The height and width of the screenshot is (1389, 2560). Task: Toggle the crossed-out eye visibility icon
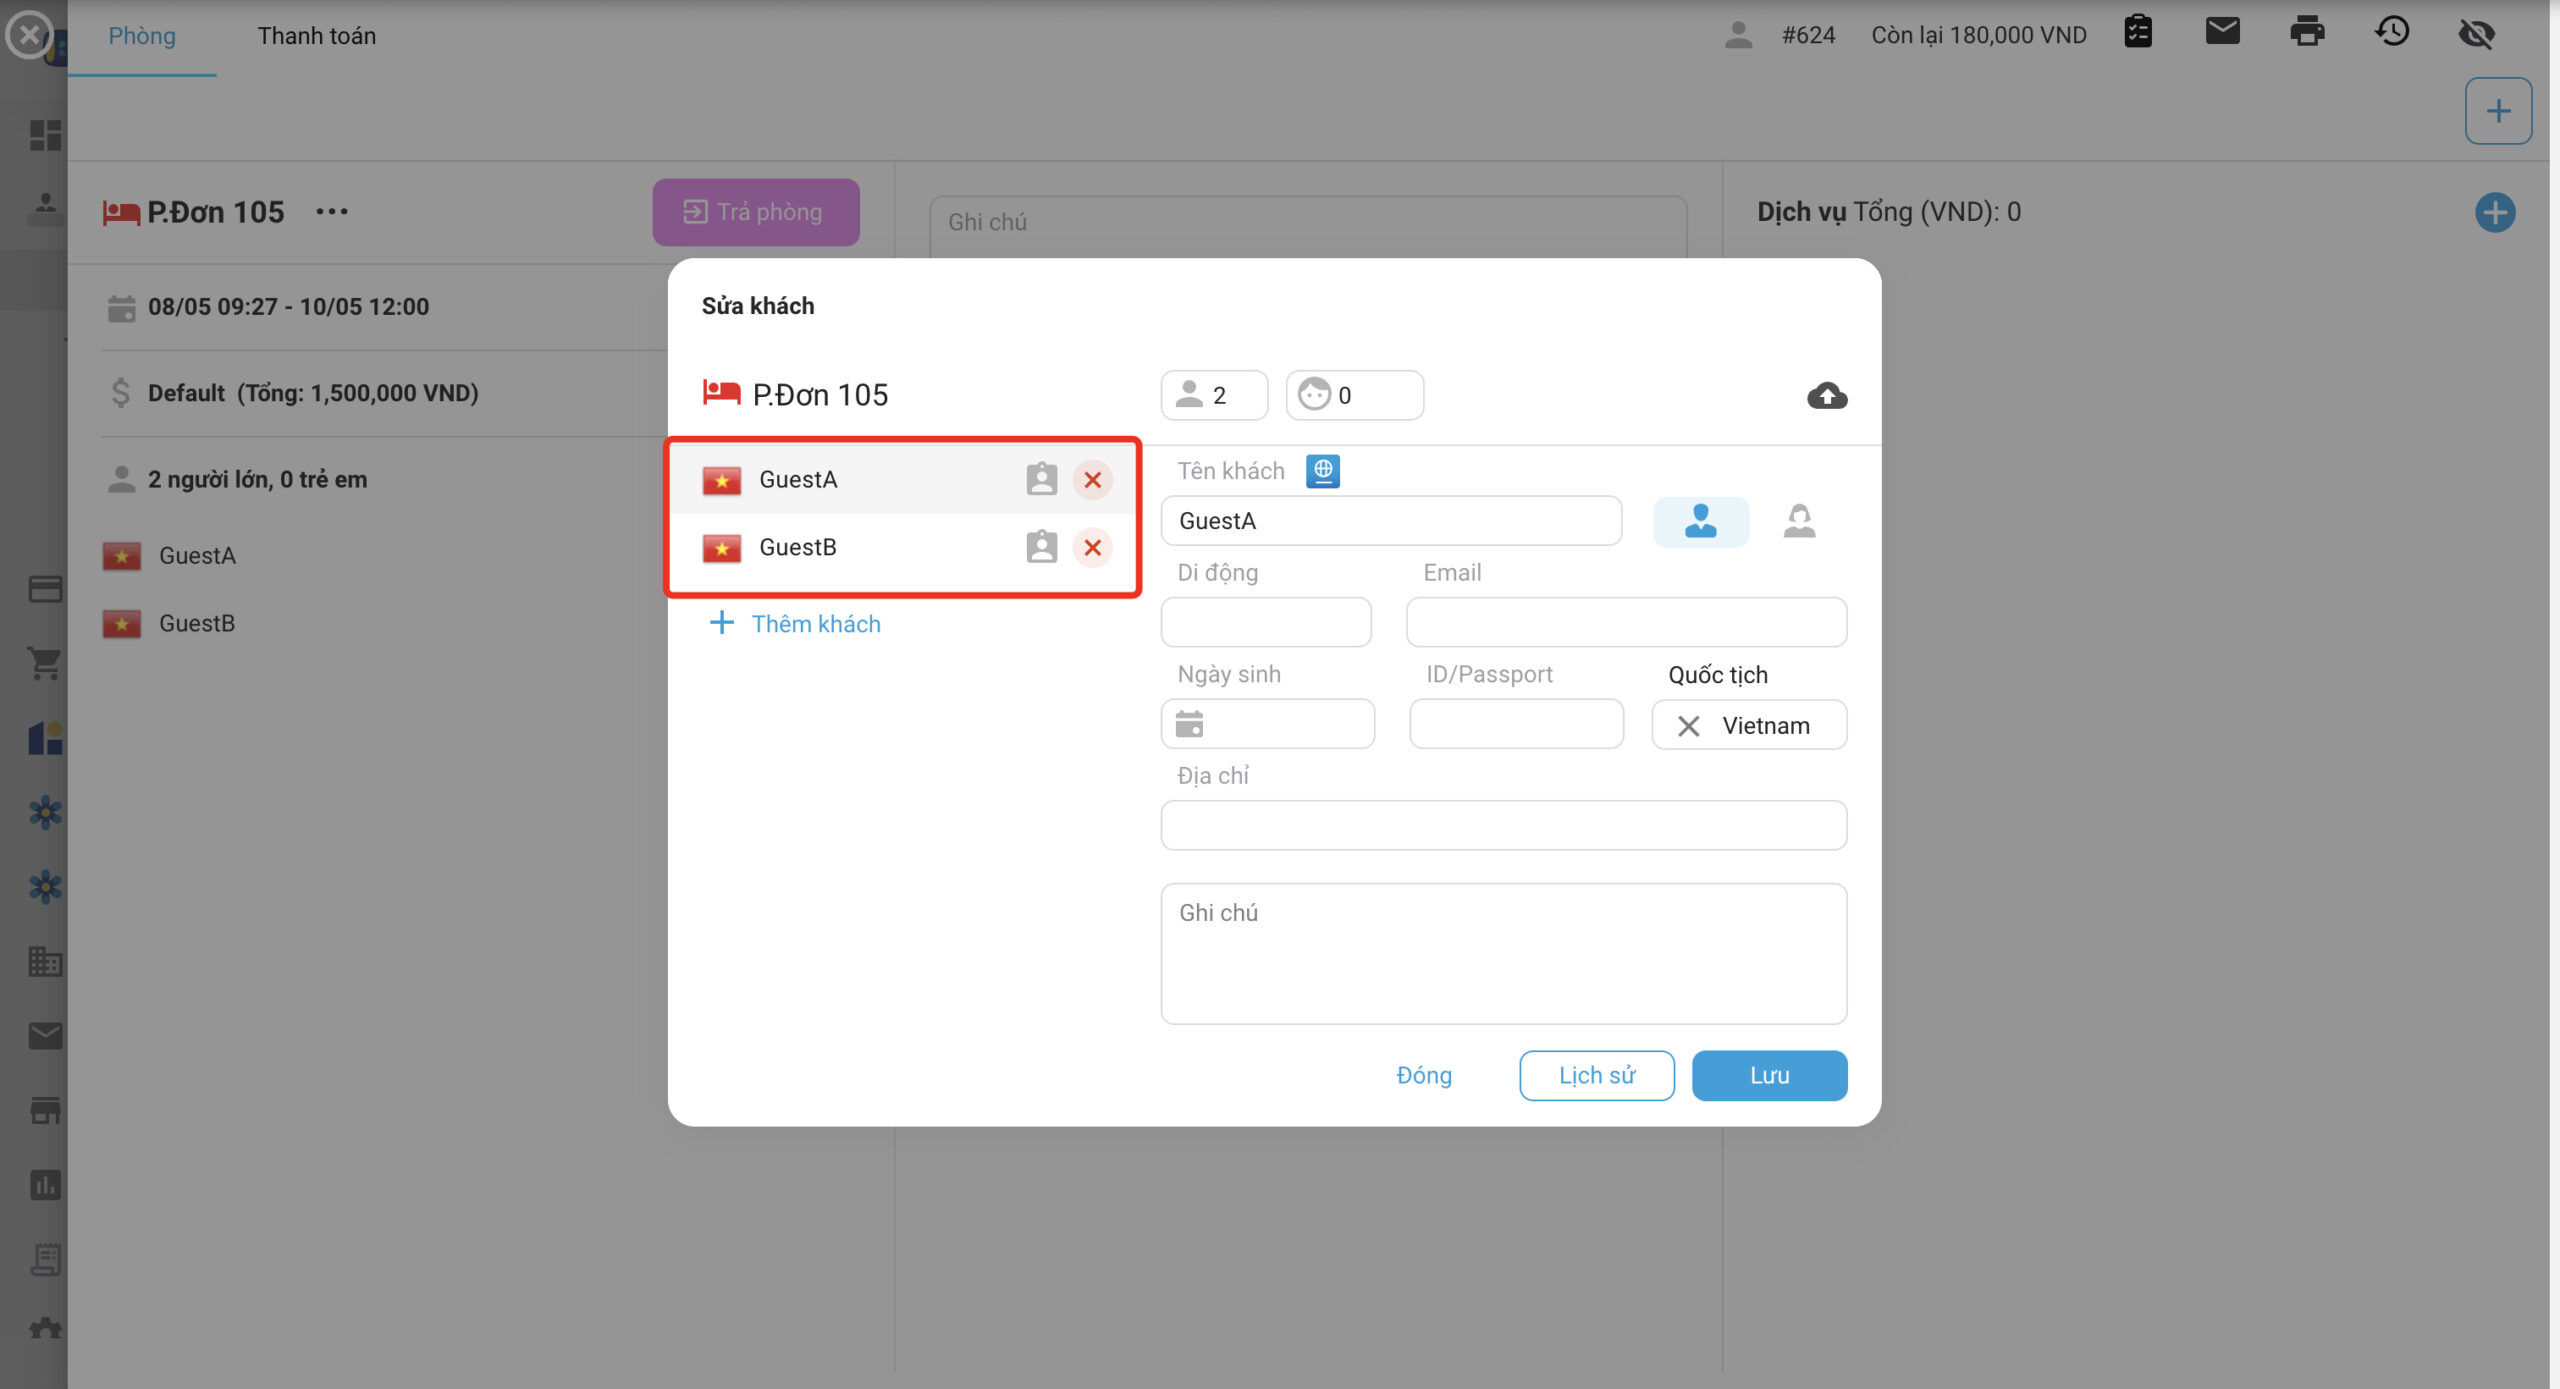(x=2476, y=33)
